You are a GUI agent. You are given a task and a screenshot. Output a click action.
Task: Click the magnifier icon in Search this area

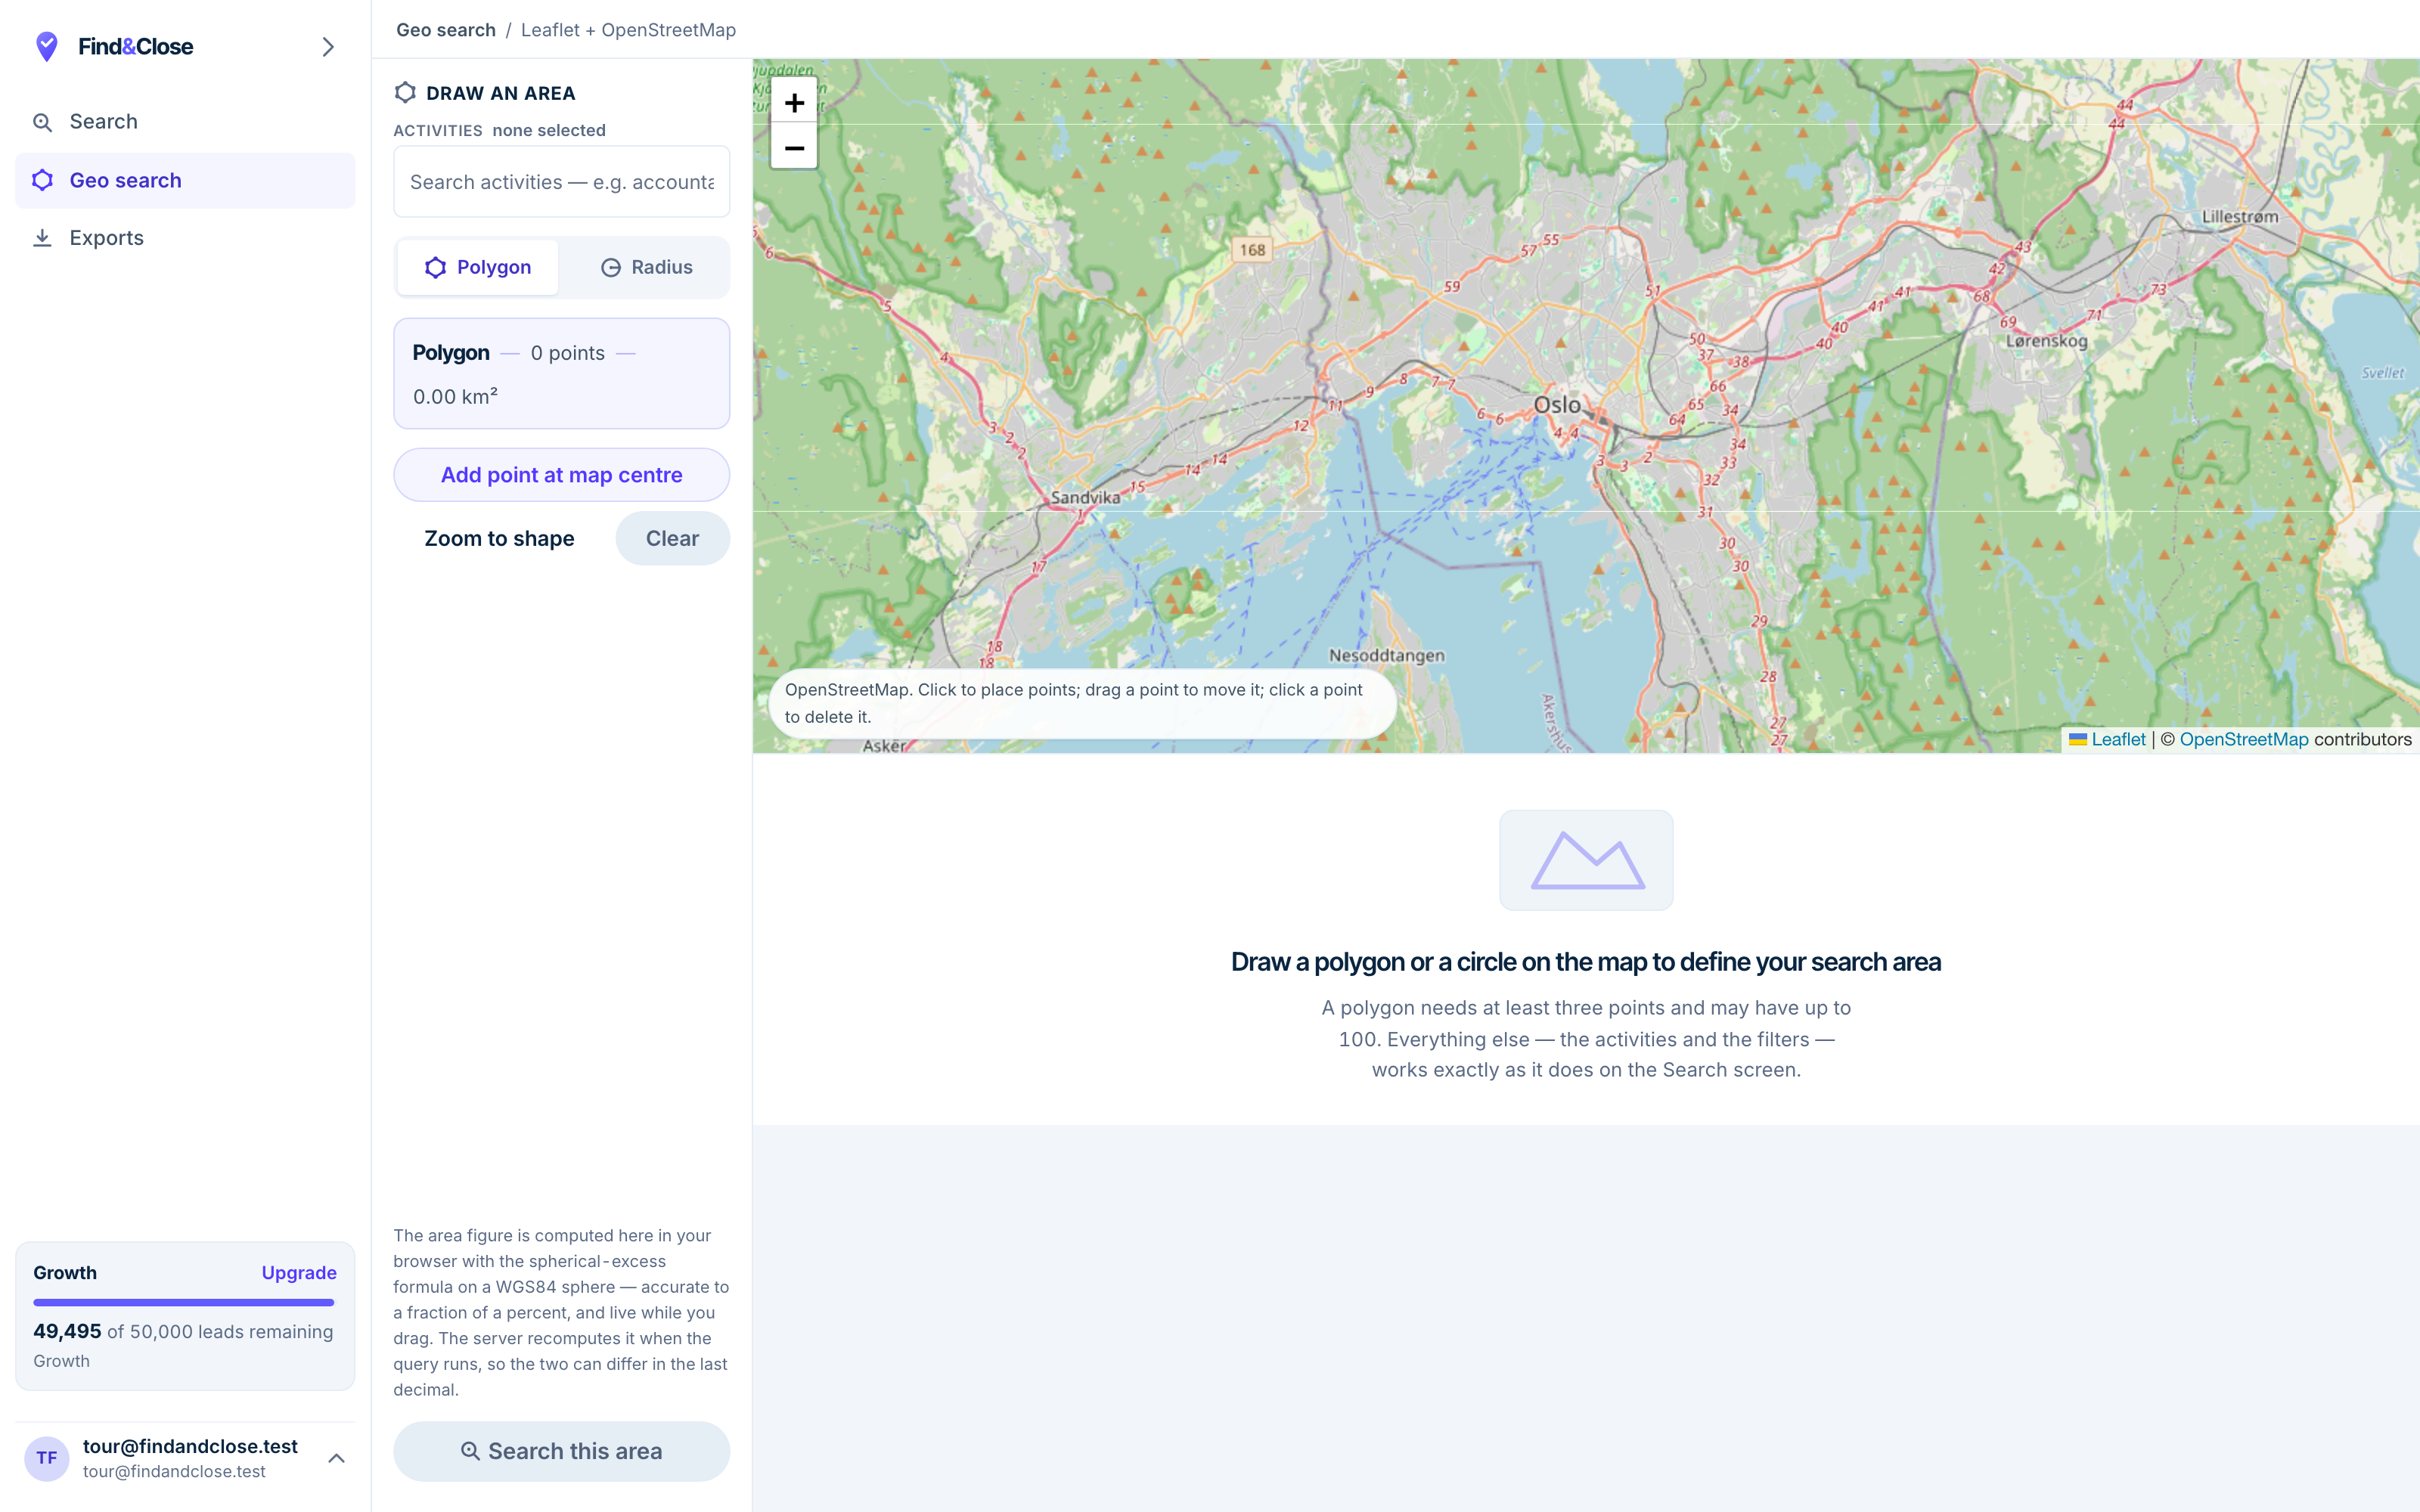[x=470, y=1451]
